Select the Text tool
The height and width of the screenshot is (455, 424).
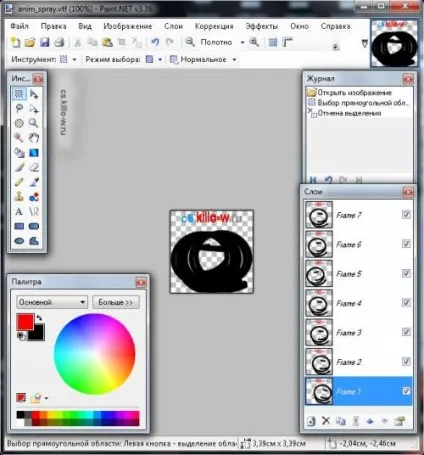19,211
